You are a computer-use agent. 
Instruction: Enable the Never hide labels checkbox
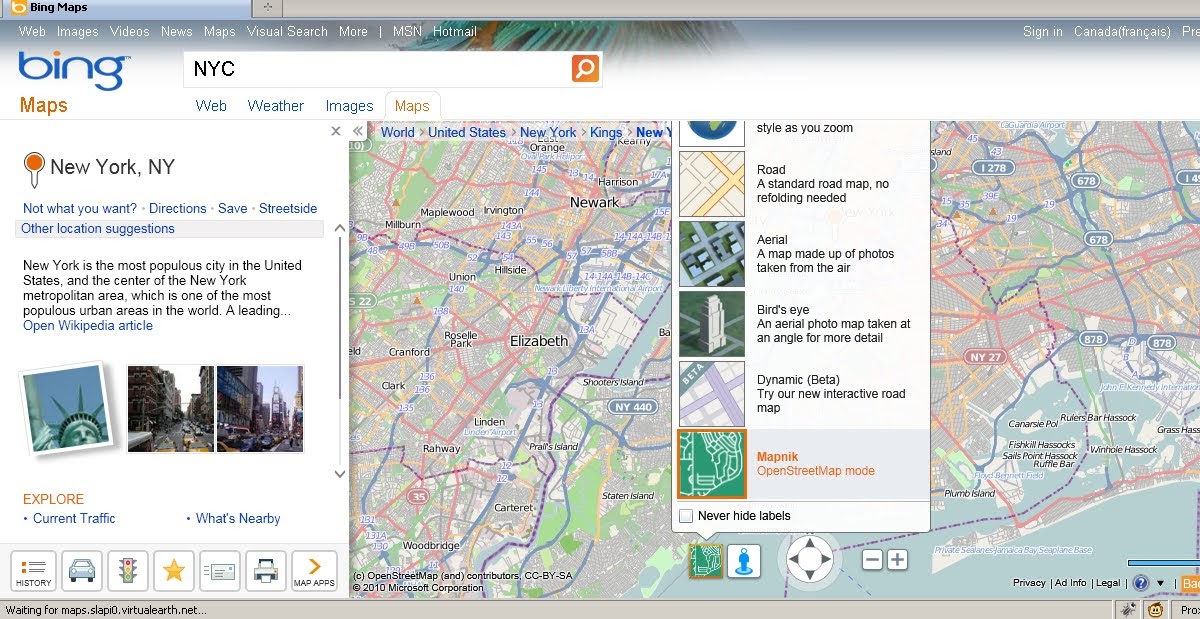(686, 515)
